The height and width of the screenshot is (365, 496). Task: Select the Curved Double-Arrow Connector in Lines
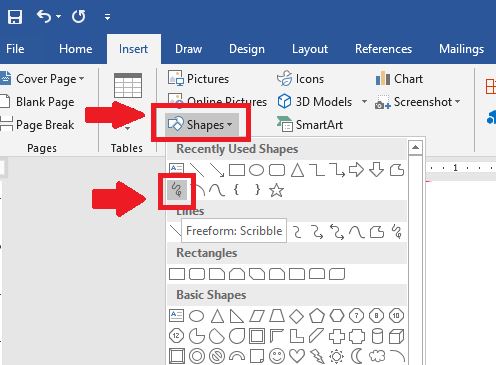[337, 232]
